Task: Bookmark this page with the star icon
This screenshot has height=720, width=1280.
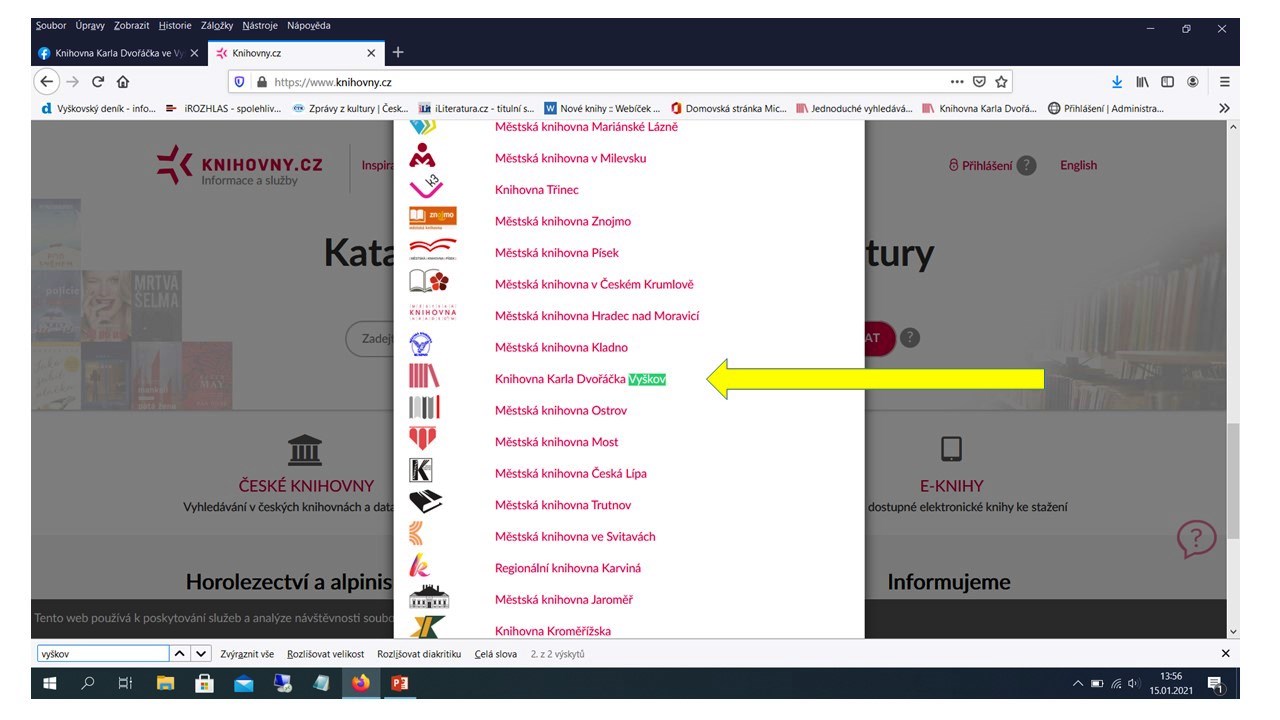Action: (1001, 82)
